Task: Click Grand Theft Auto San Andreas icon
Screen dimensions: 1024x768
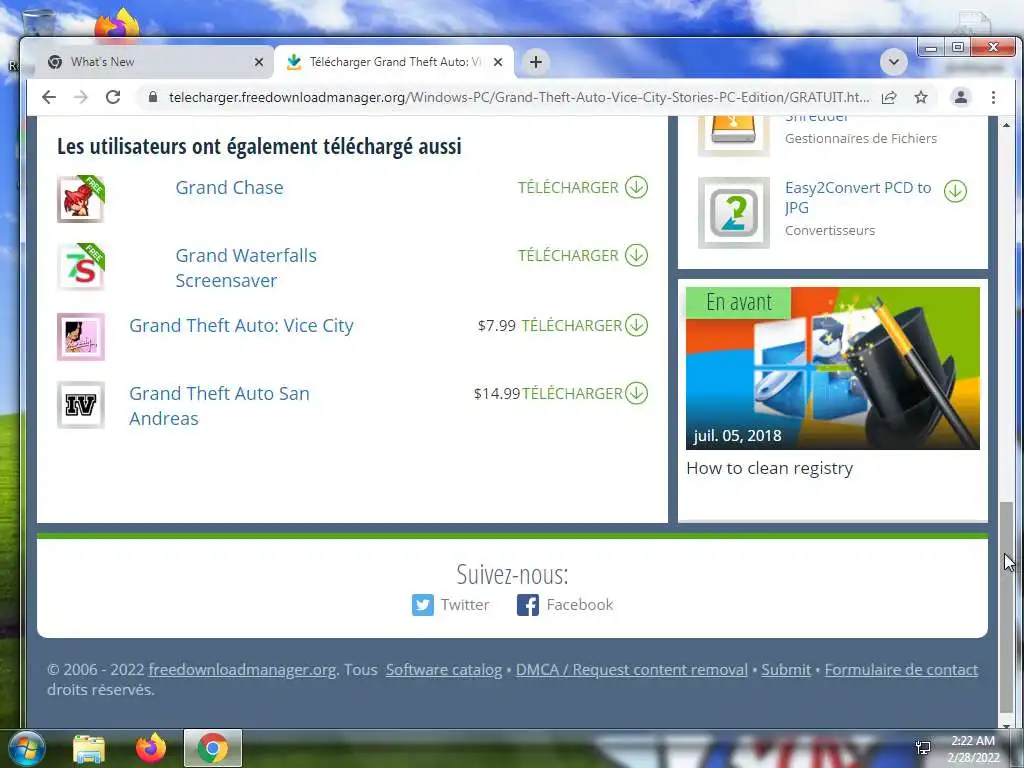Action: pyautogui.click(x=81, y=405)
